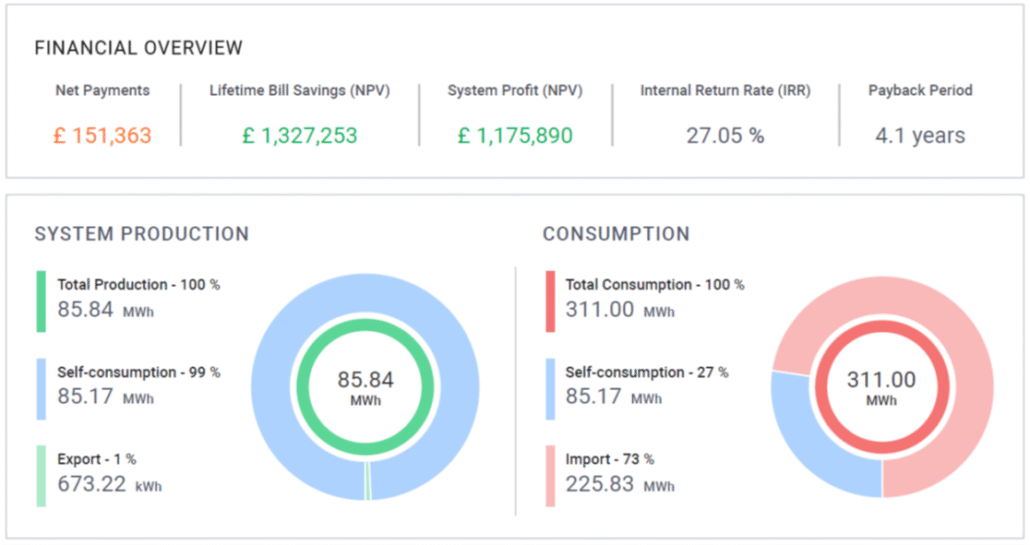Click the thin green Export sliver in donut
Viewport: 1030px width, 545px height.
point(367,481)
